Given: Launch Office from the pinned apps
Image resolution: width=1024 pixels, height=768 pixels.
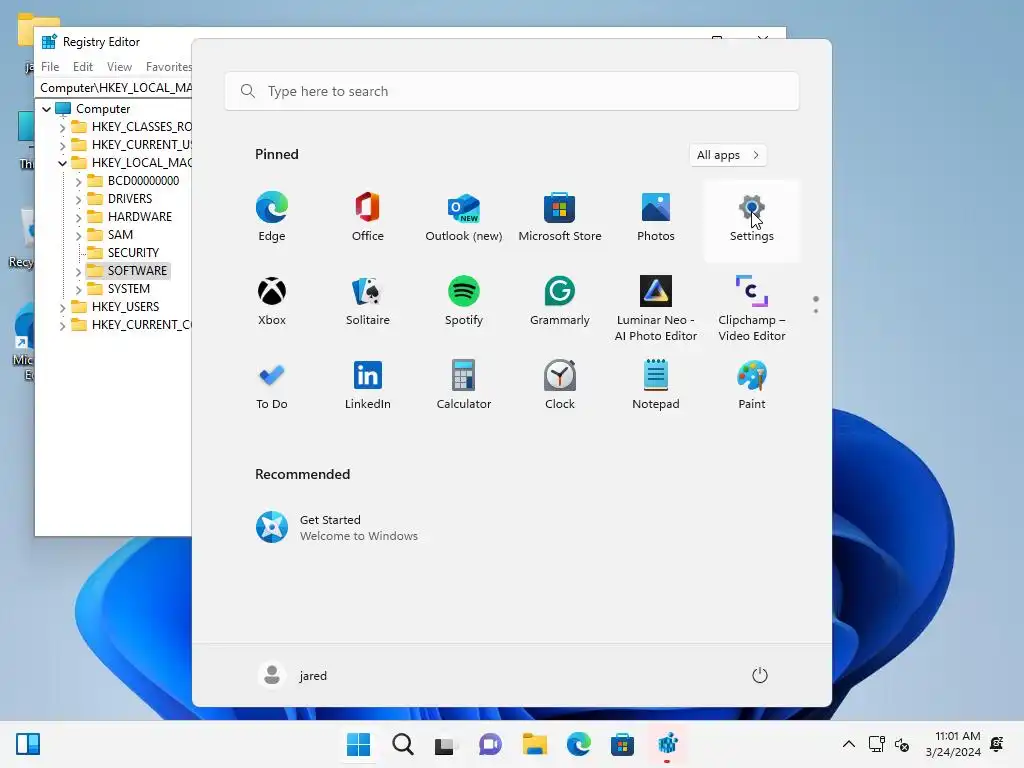Looking at the screenshot, I should pos(368,217).
